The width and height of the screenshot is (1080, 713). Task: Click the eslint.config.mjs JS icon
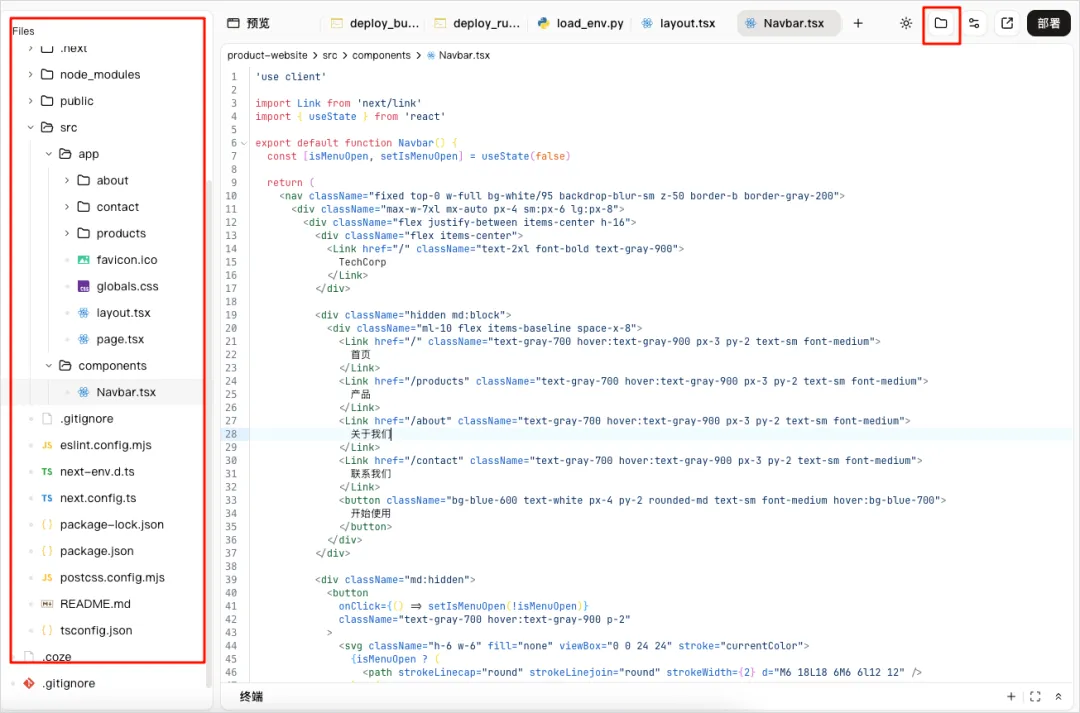pos(47,445)
